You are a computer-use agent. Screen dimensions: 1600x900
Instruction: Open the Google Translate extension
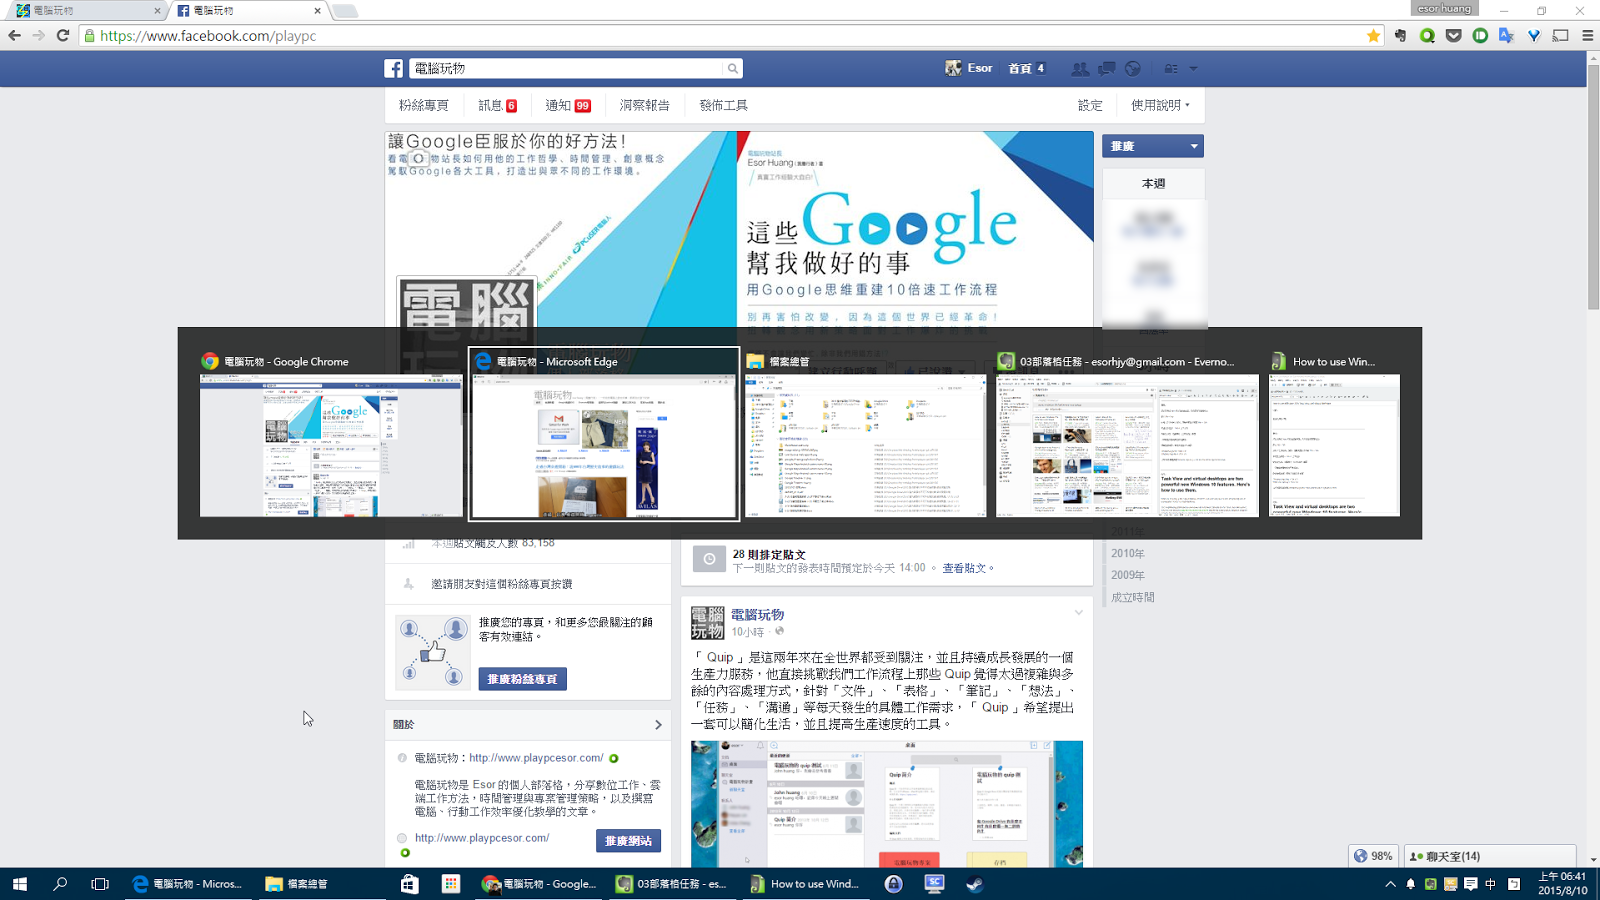tap(1507, 36)
